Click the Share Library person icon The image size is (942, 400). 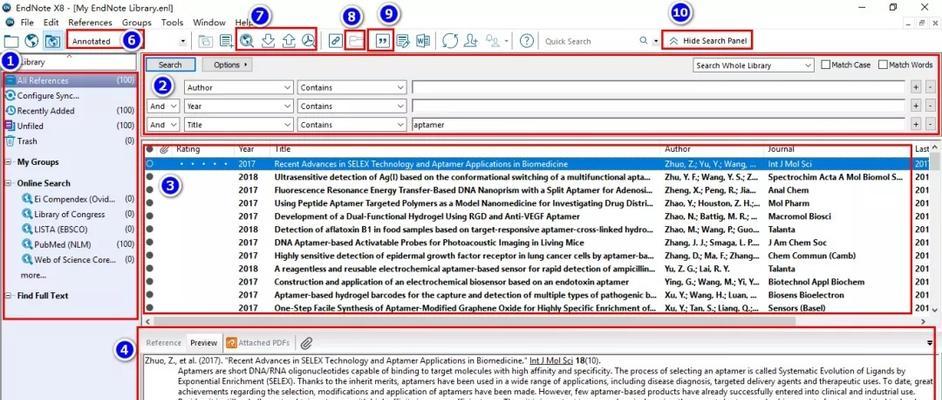tap(471, 41)
